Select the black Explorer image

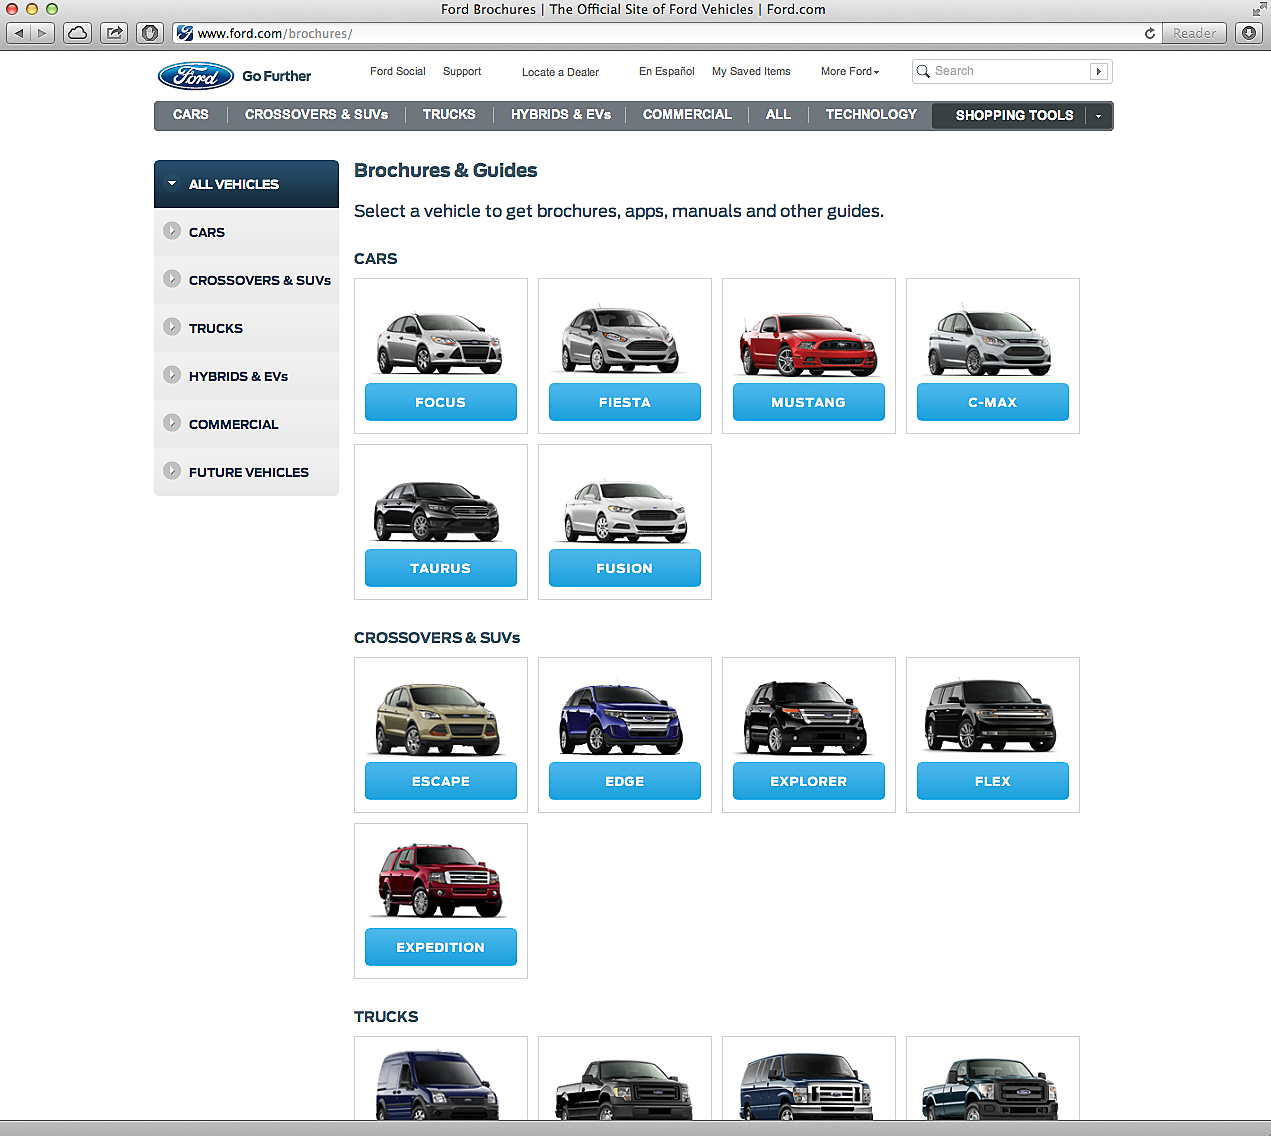coord(806,717)
